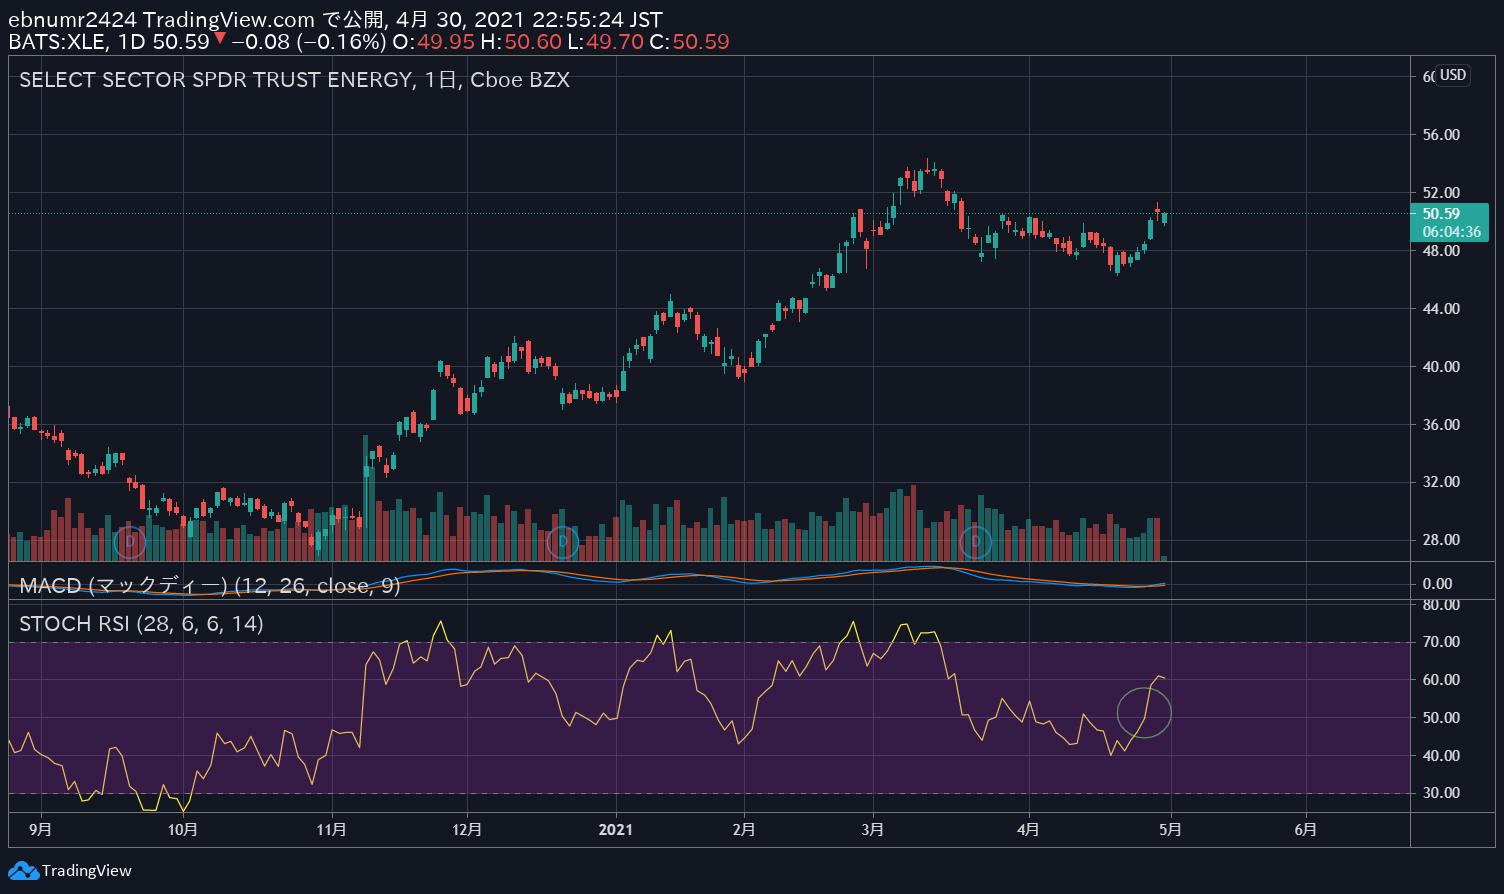Click the open value O:49.95 in header
This screenshot has width=1504, height=894.
coord(433,42)
